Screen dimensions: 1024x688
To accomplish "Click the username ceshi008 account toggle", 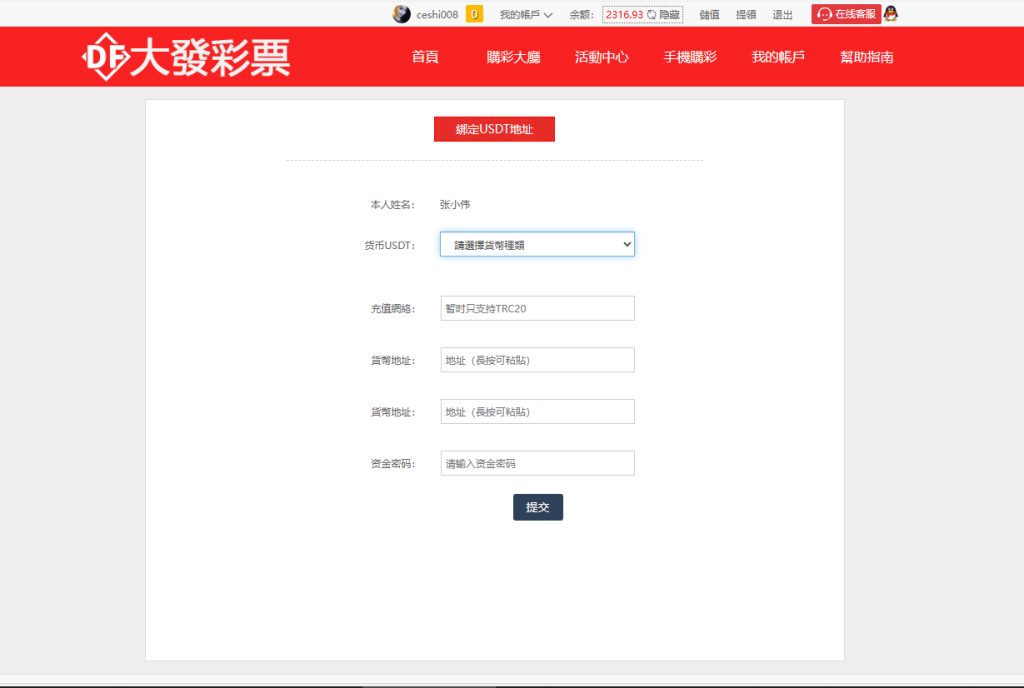I will tap(440, 14).
